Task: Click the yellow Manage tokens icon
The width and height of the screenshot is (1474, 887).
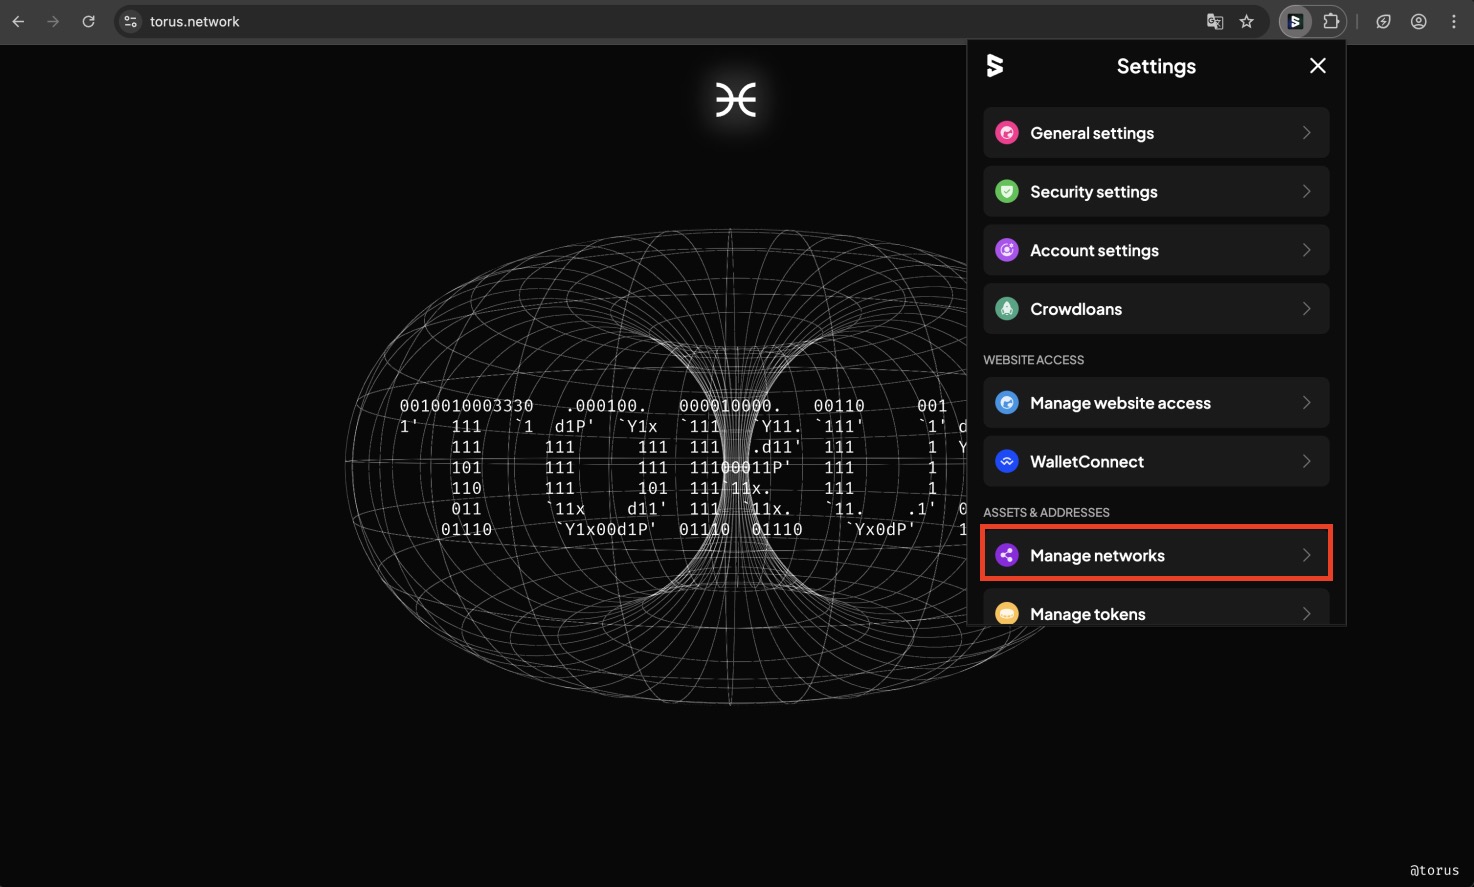Action: [x=1007, y=613]
